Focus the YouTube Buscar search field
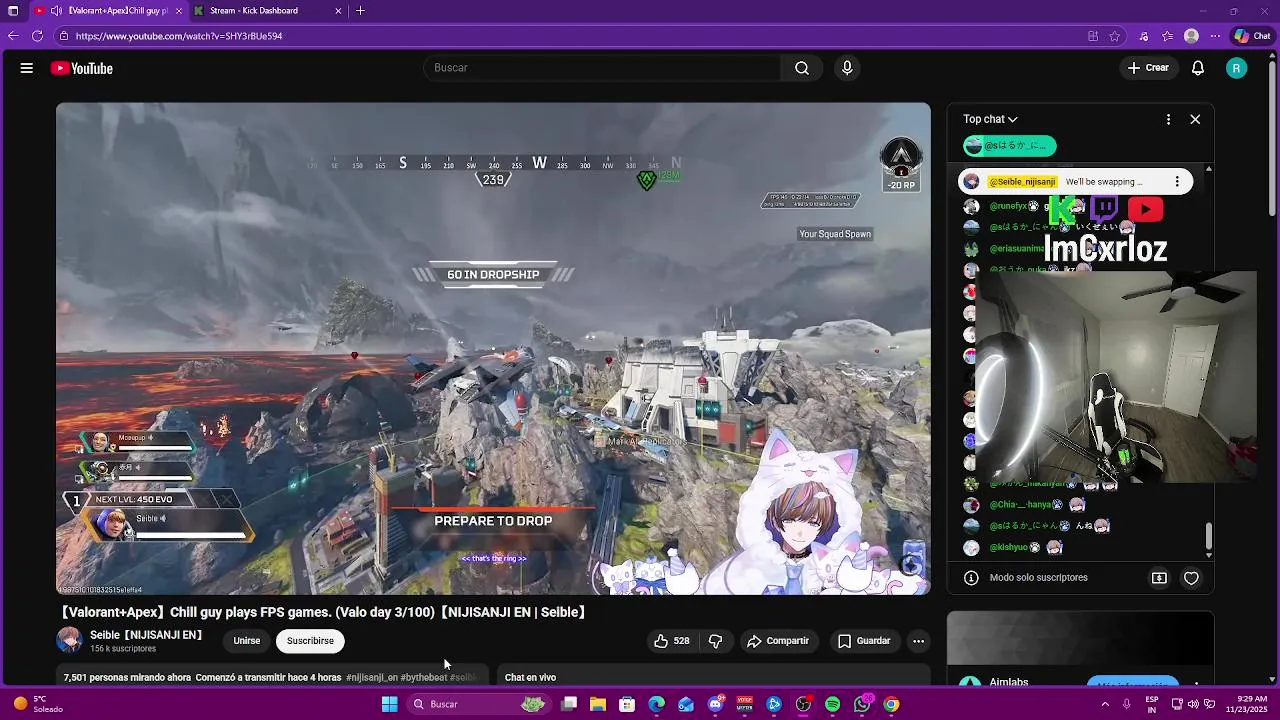1280x720 pixels. pos(602,68)
